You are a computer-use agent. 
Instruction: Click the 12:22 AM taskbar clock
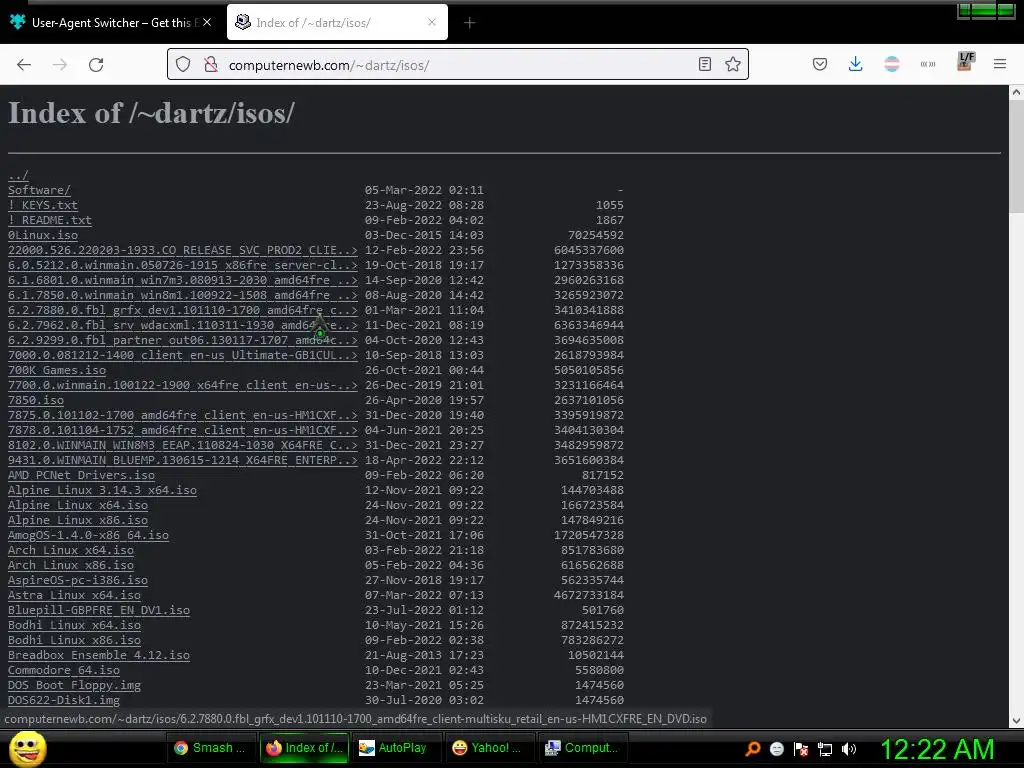[x=938, y=749]
